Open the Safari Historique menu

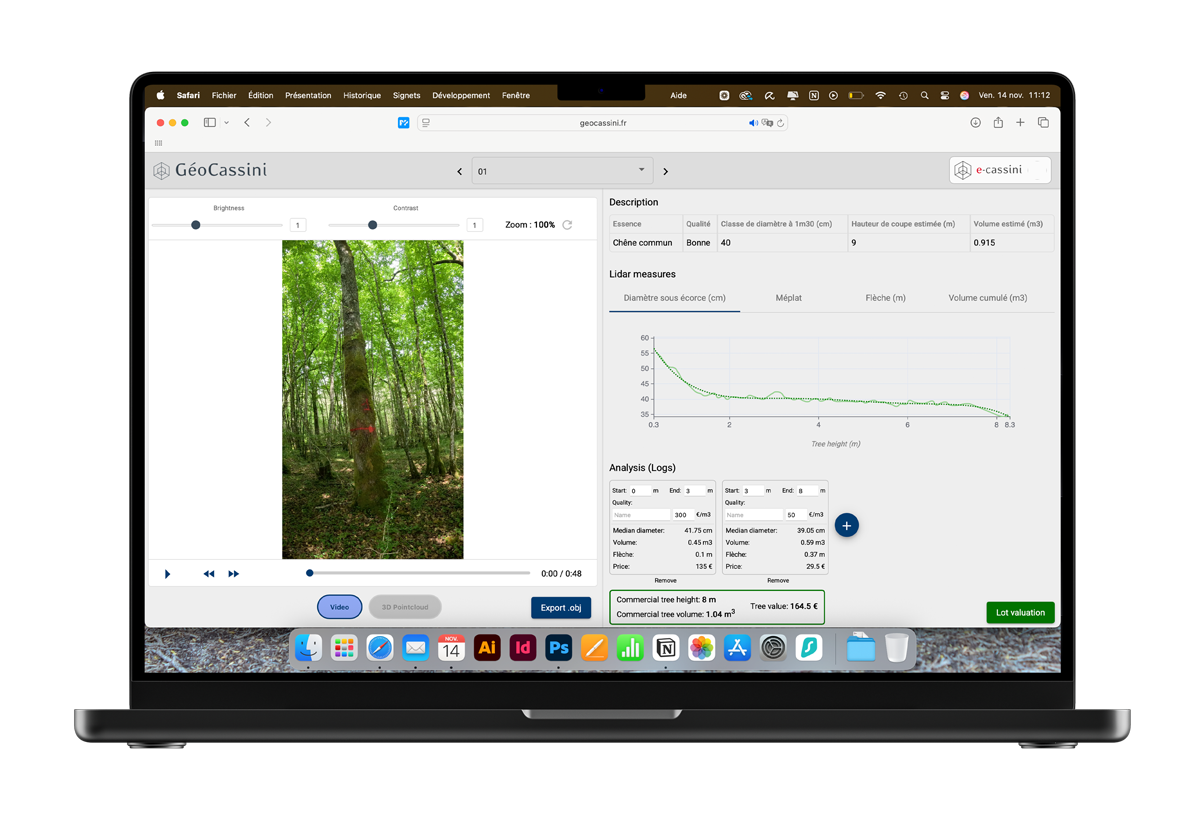point(362,95)
